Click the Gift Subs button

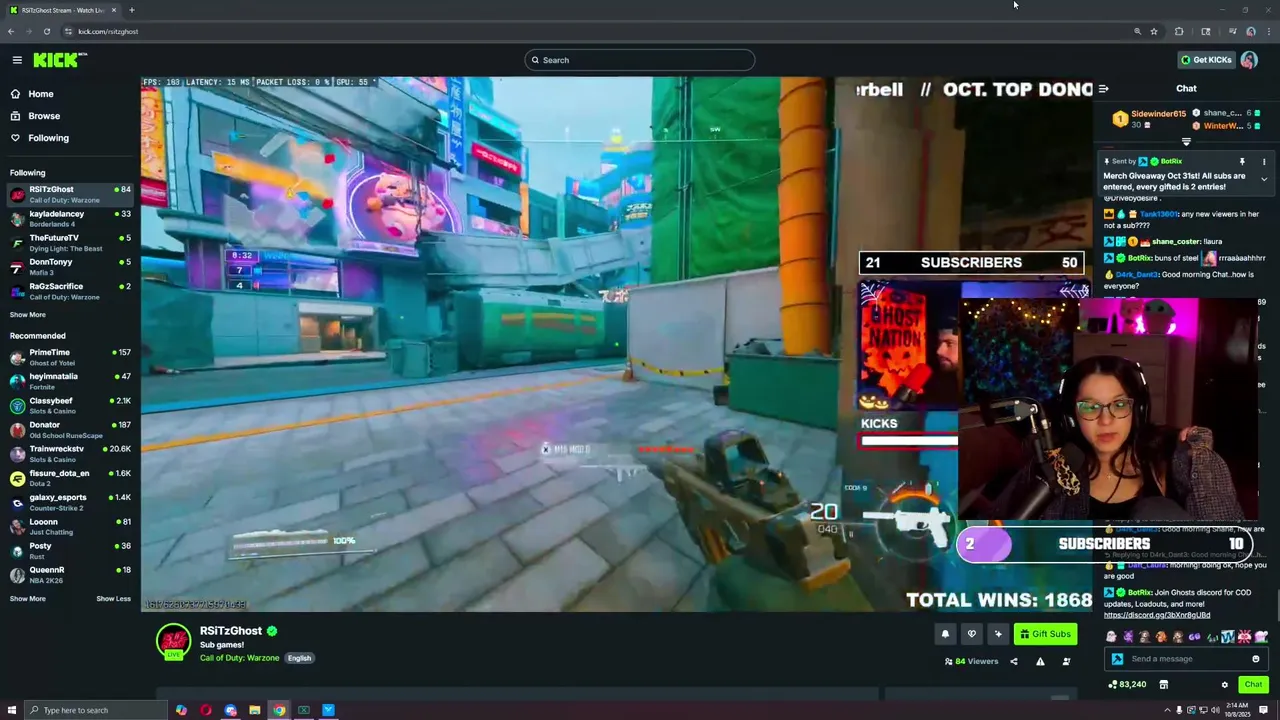pos(1045,634)
